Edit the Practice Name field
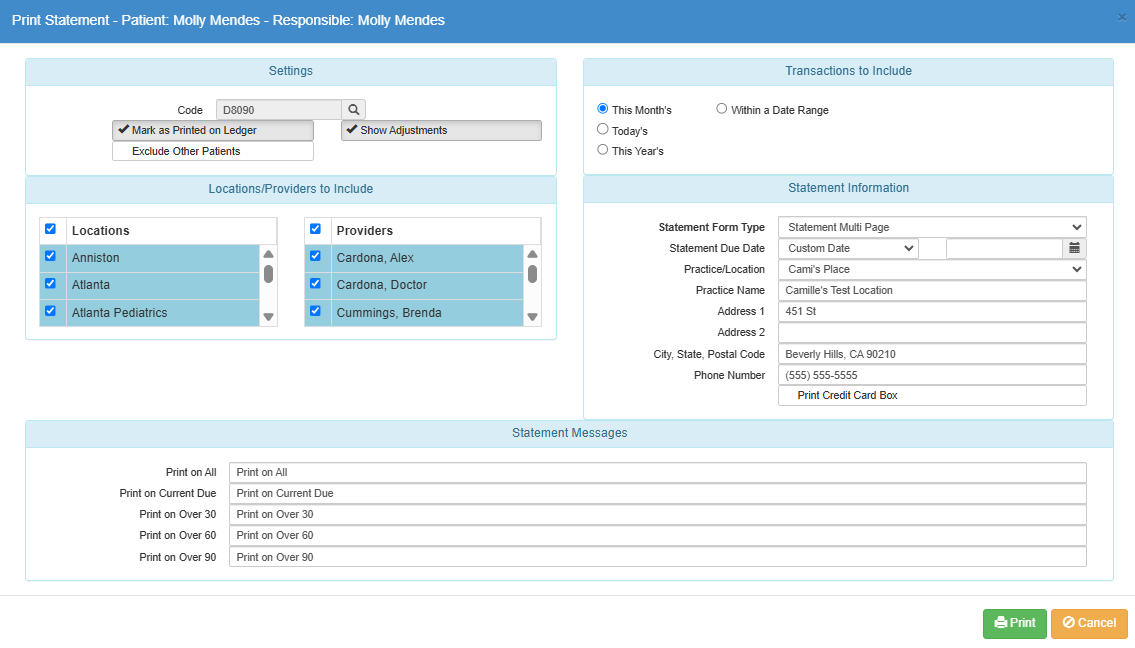This screenshot has height=648, width=1135. pos(932,290)
